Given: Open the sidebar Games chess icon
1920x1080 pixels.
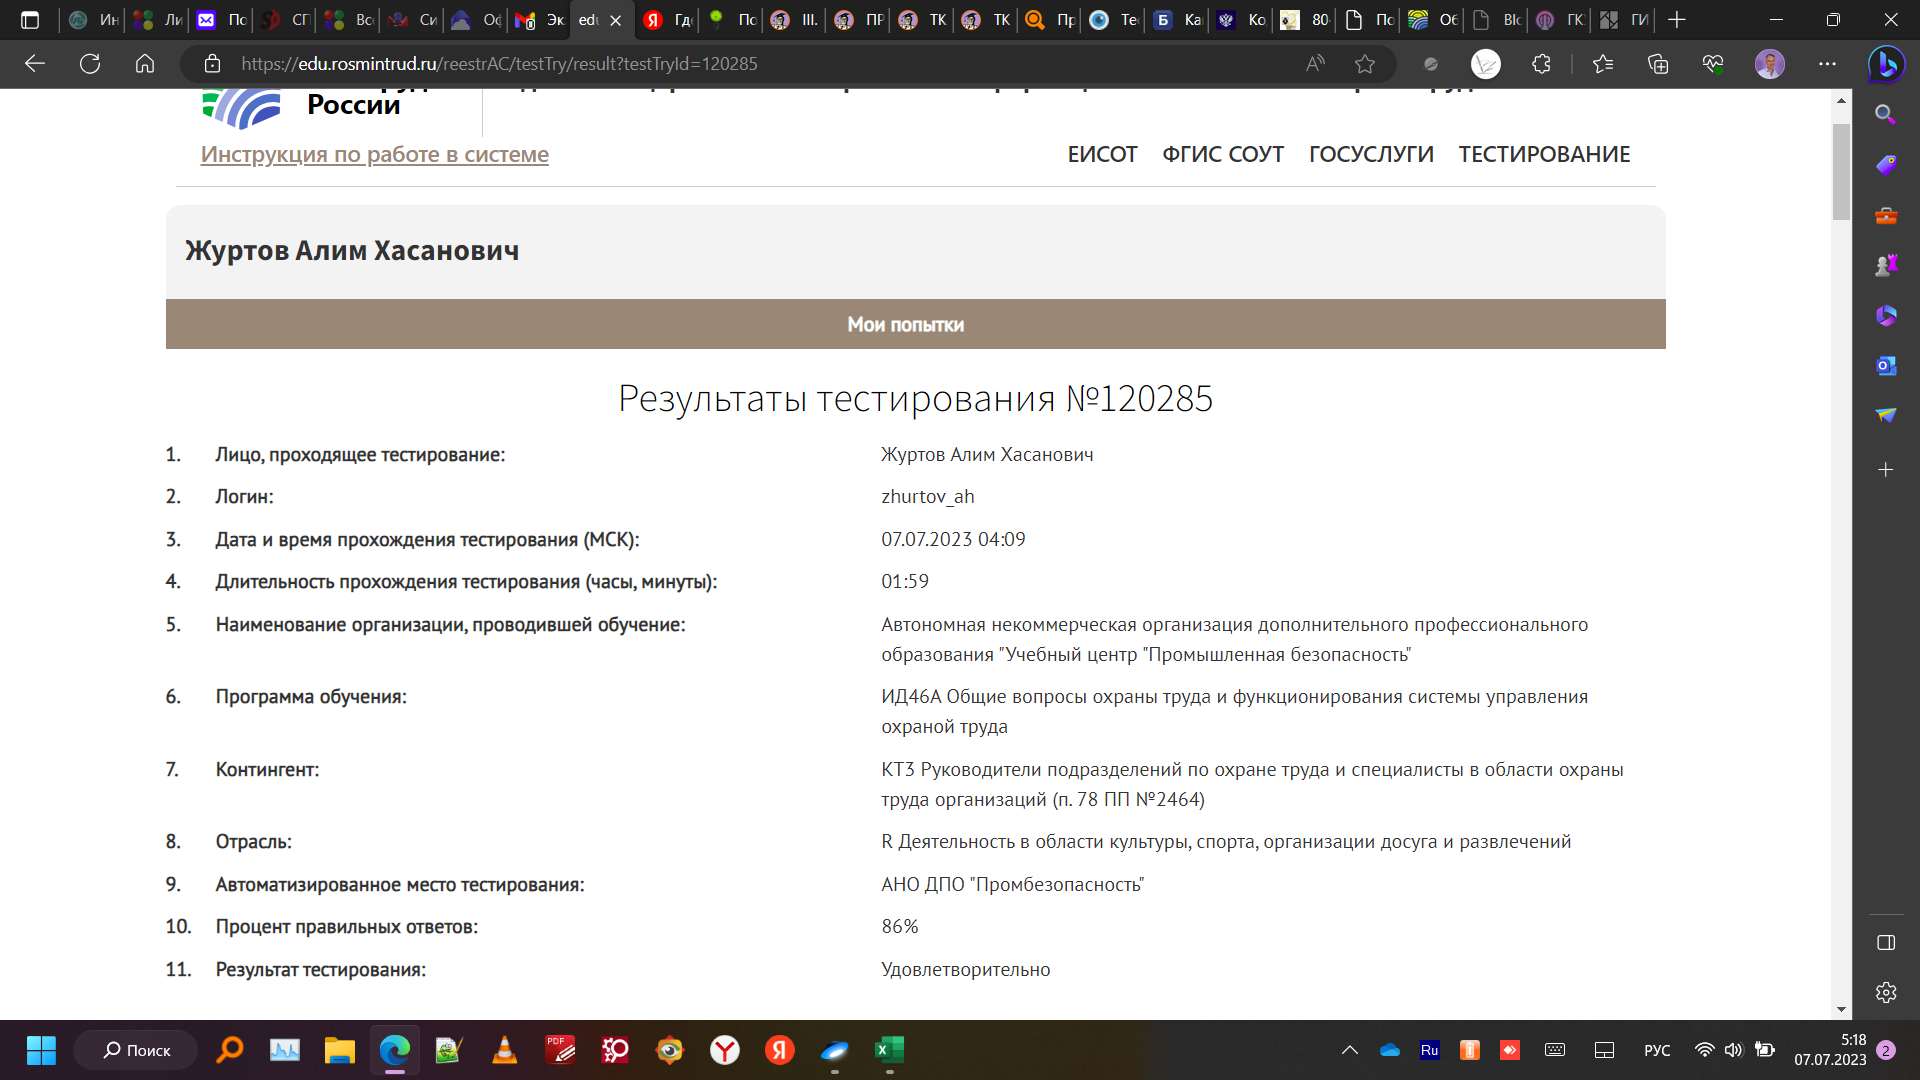Looking at the screenshot, I should tap(1886, 265).
